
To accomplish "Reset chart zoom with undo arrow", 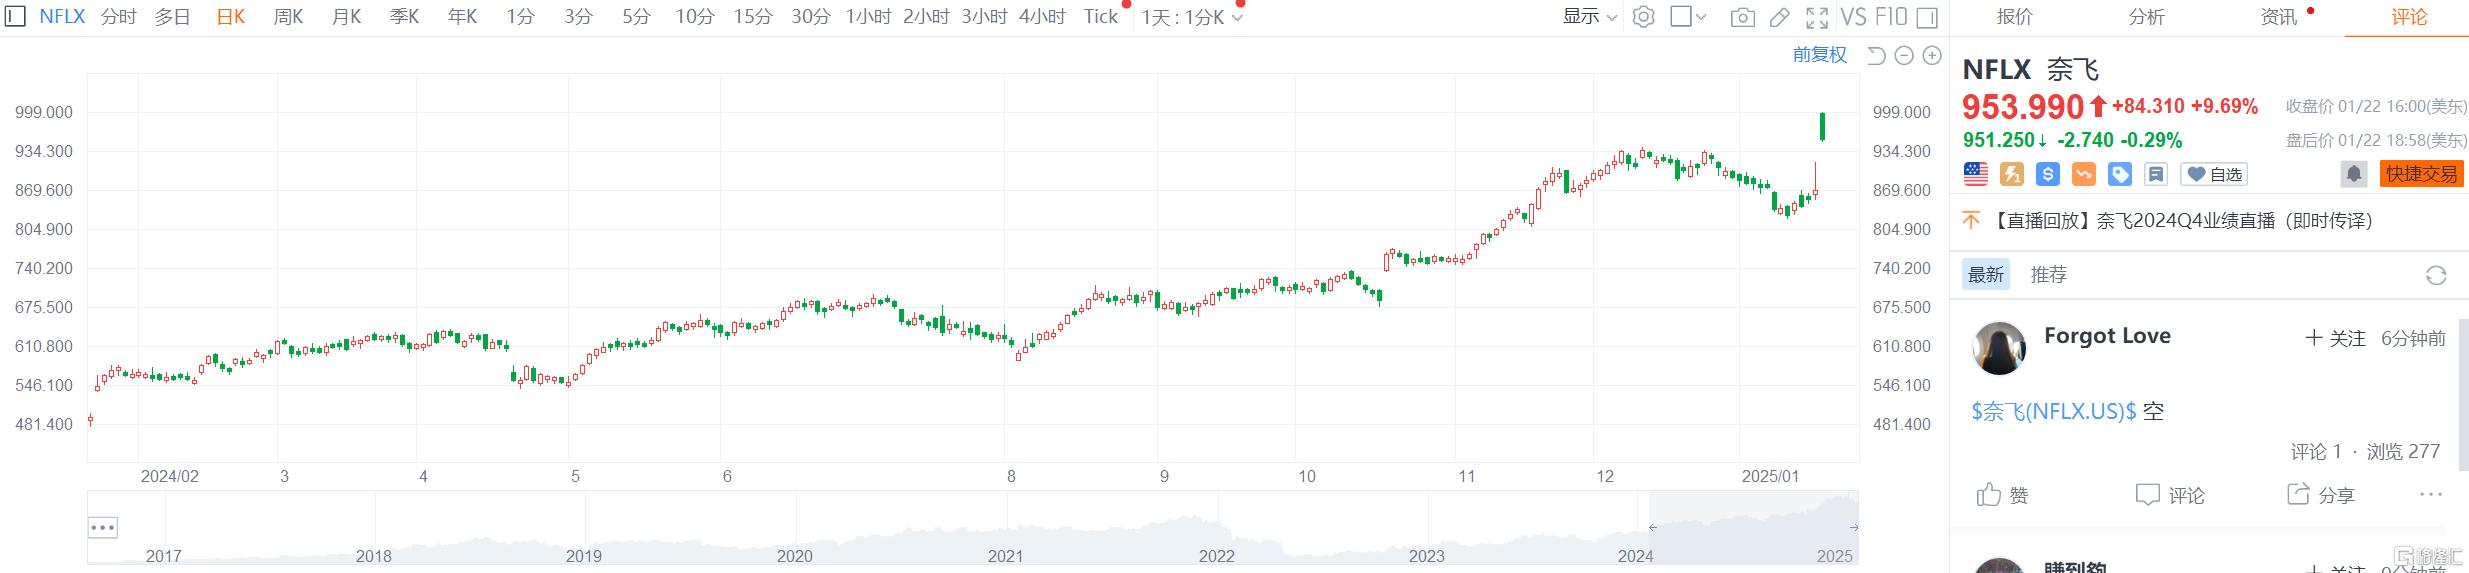I will 1876,56.
